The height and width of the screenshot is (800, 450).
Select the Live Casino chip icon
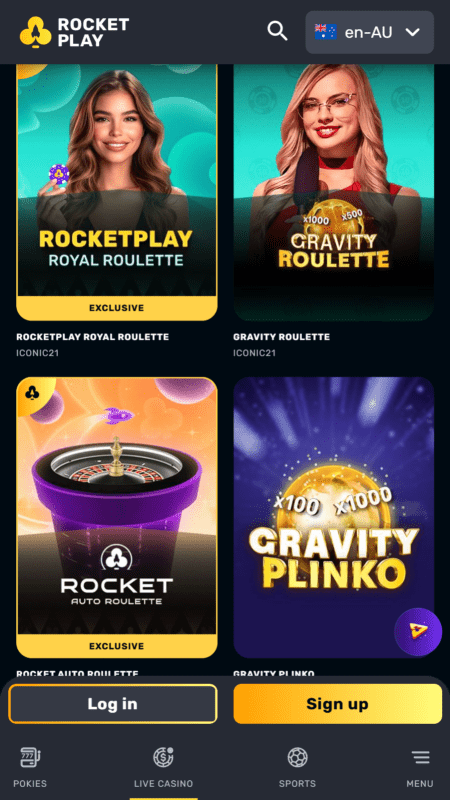coord(163,757)
